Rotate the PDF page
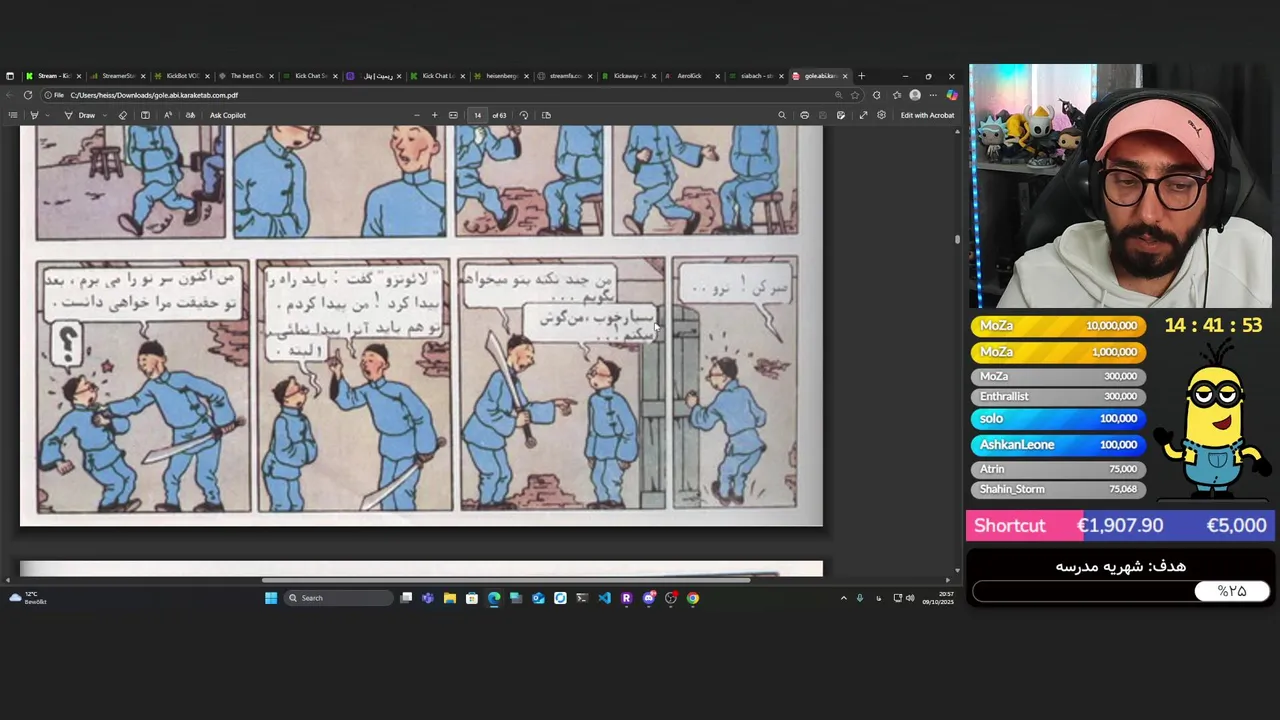This screenshot has height=720, width=1280. (x=524, y=115)
